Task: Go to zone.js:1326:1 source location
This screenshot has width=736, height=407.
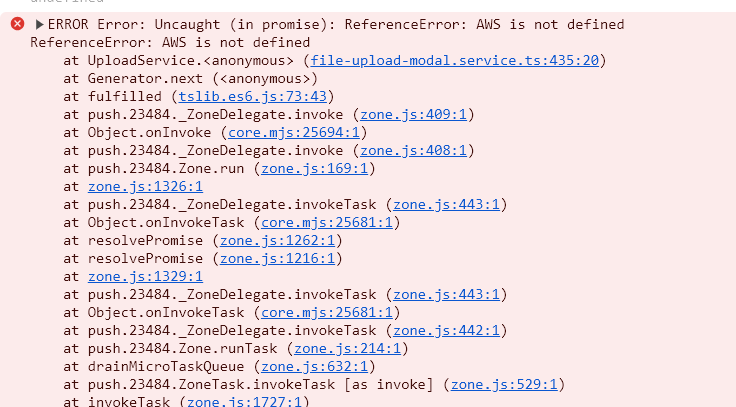Action: [145, 187]
